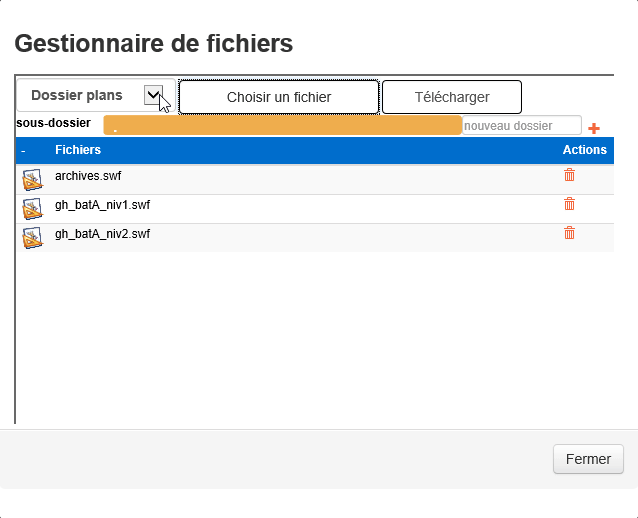Click the Gestionnaire de fichiers title
Screen dimensions: 638x518
click(153, 43)
